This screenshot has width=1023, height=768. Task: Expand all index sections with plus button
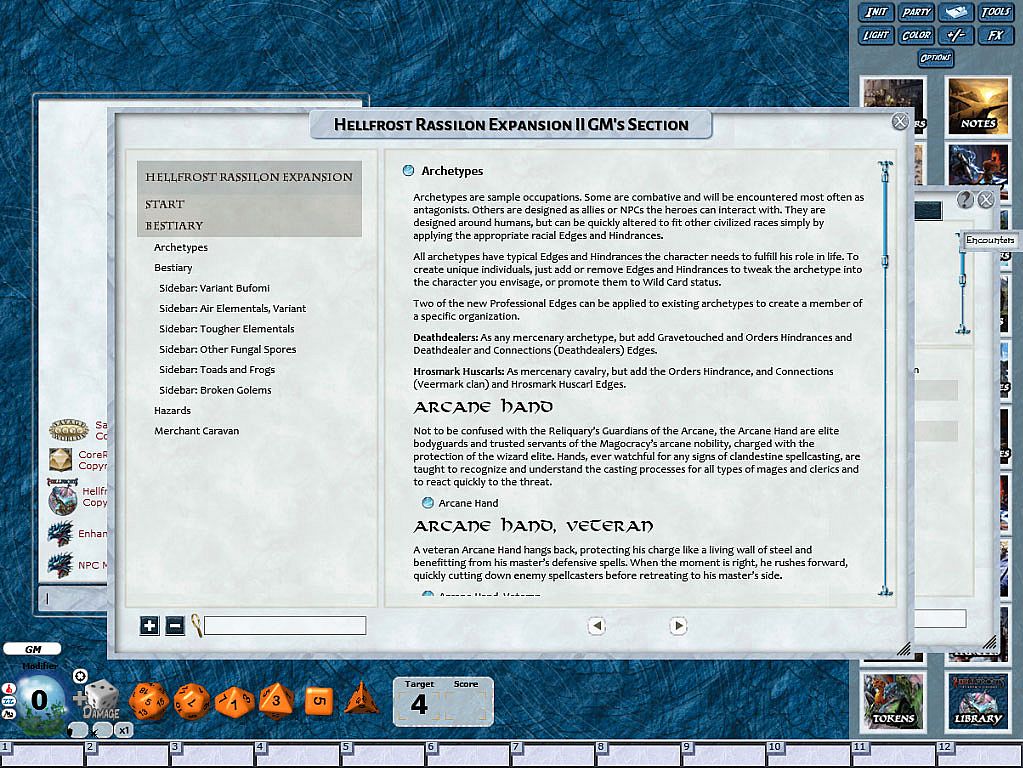pyautogui.click(x=149, y=626)
